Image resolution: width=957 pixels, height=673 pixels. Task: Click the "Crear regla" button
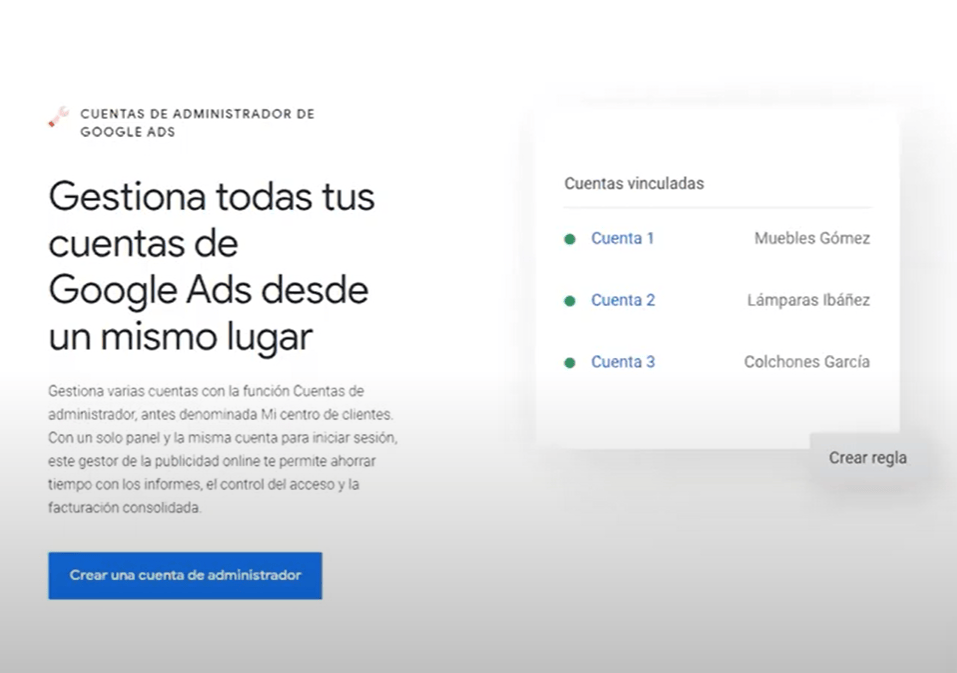[x=866, y=457]
